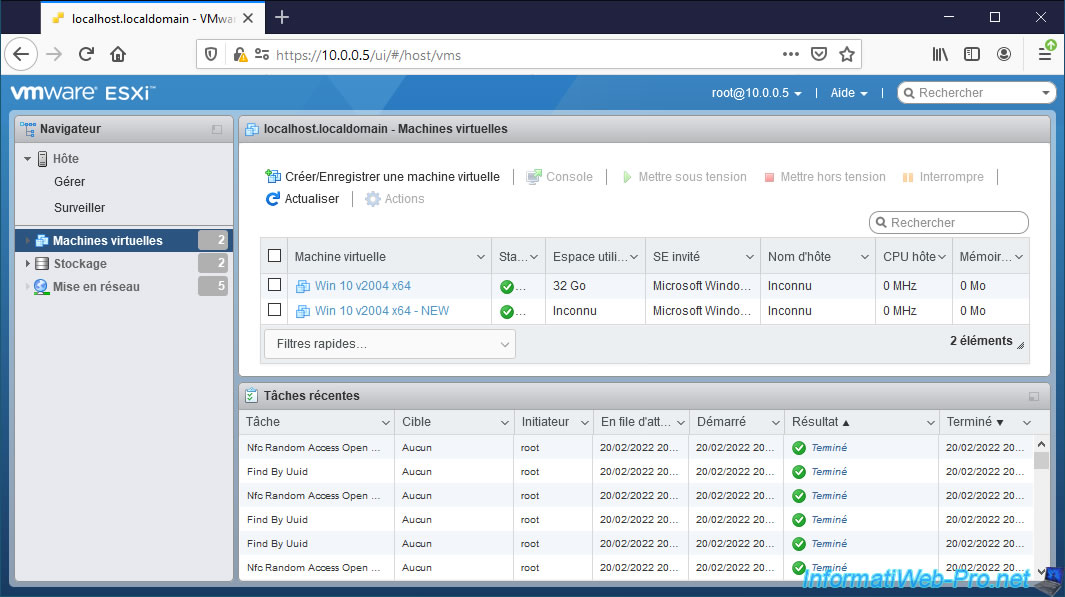Open Firefox Library icon
This screenshot has height=597, width=1065.
click(x=940, y=54)
